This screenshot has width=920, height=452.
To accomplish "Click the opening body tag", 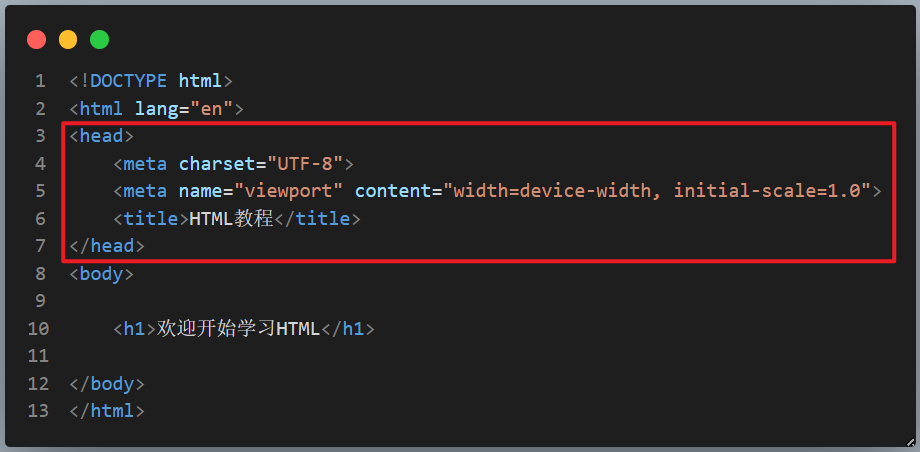I will click(x=101, y=273).
